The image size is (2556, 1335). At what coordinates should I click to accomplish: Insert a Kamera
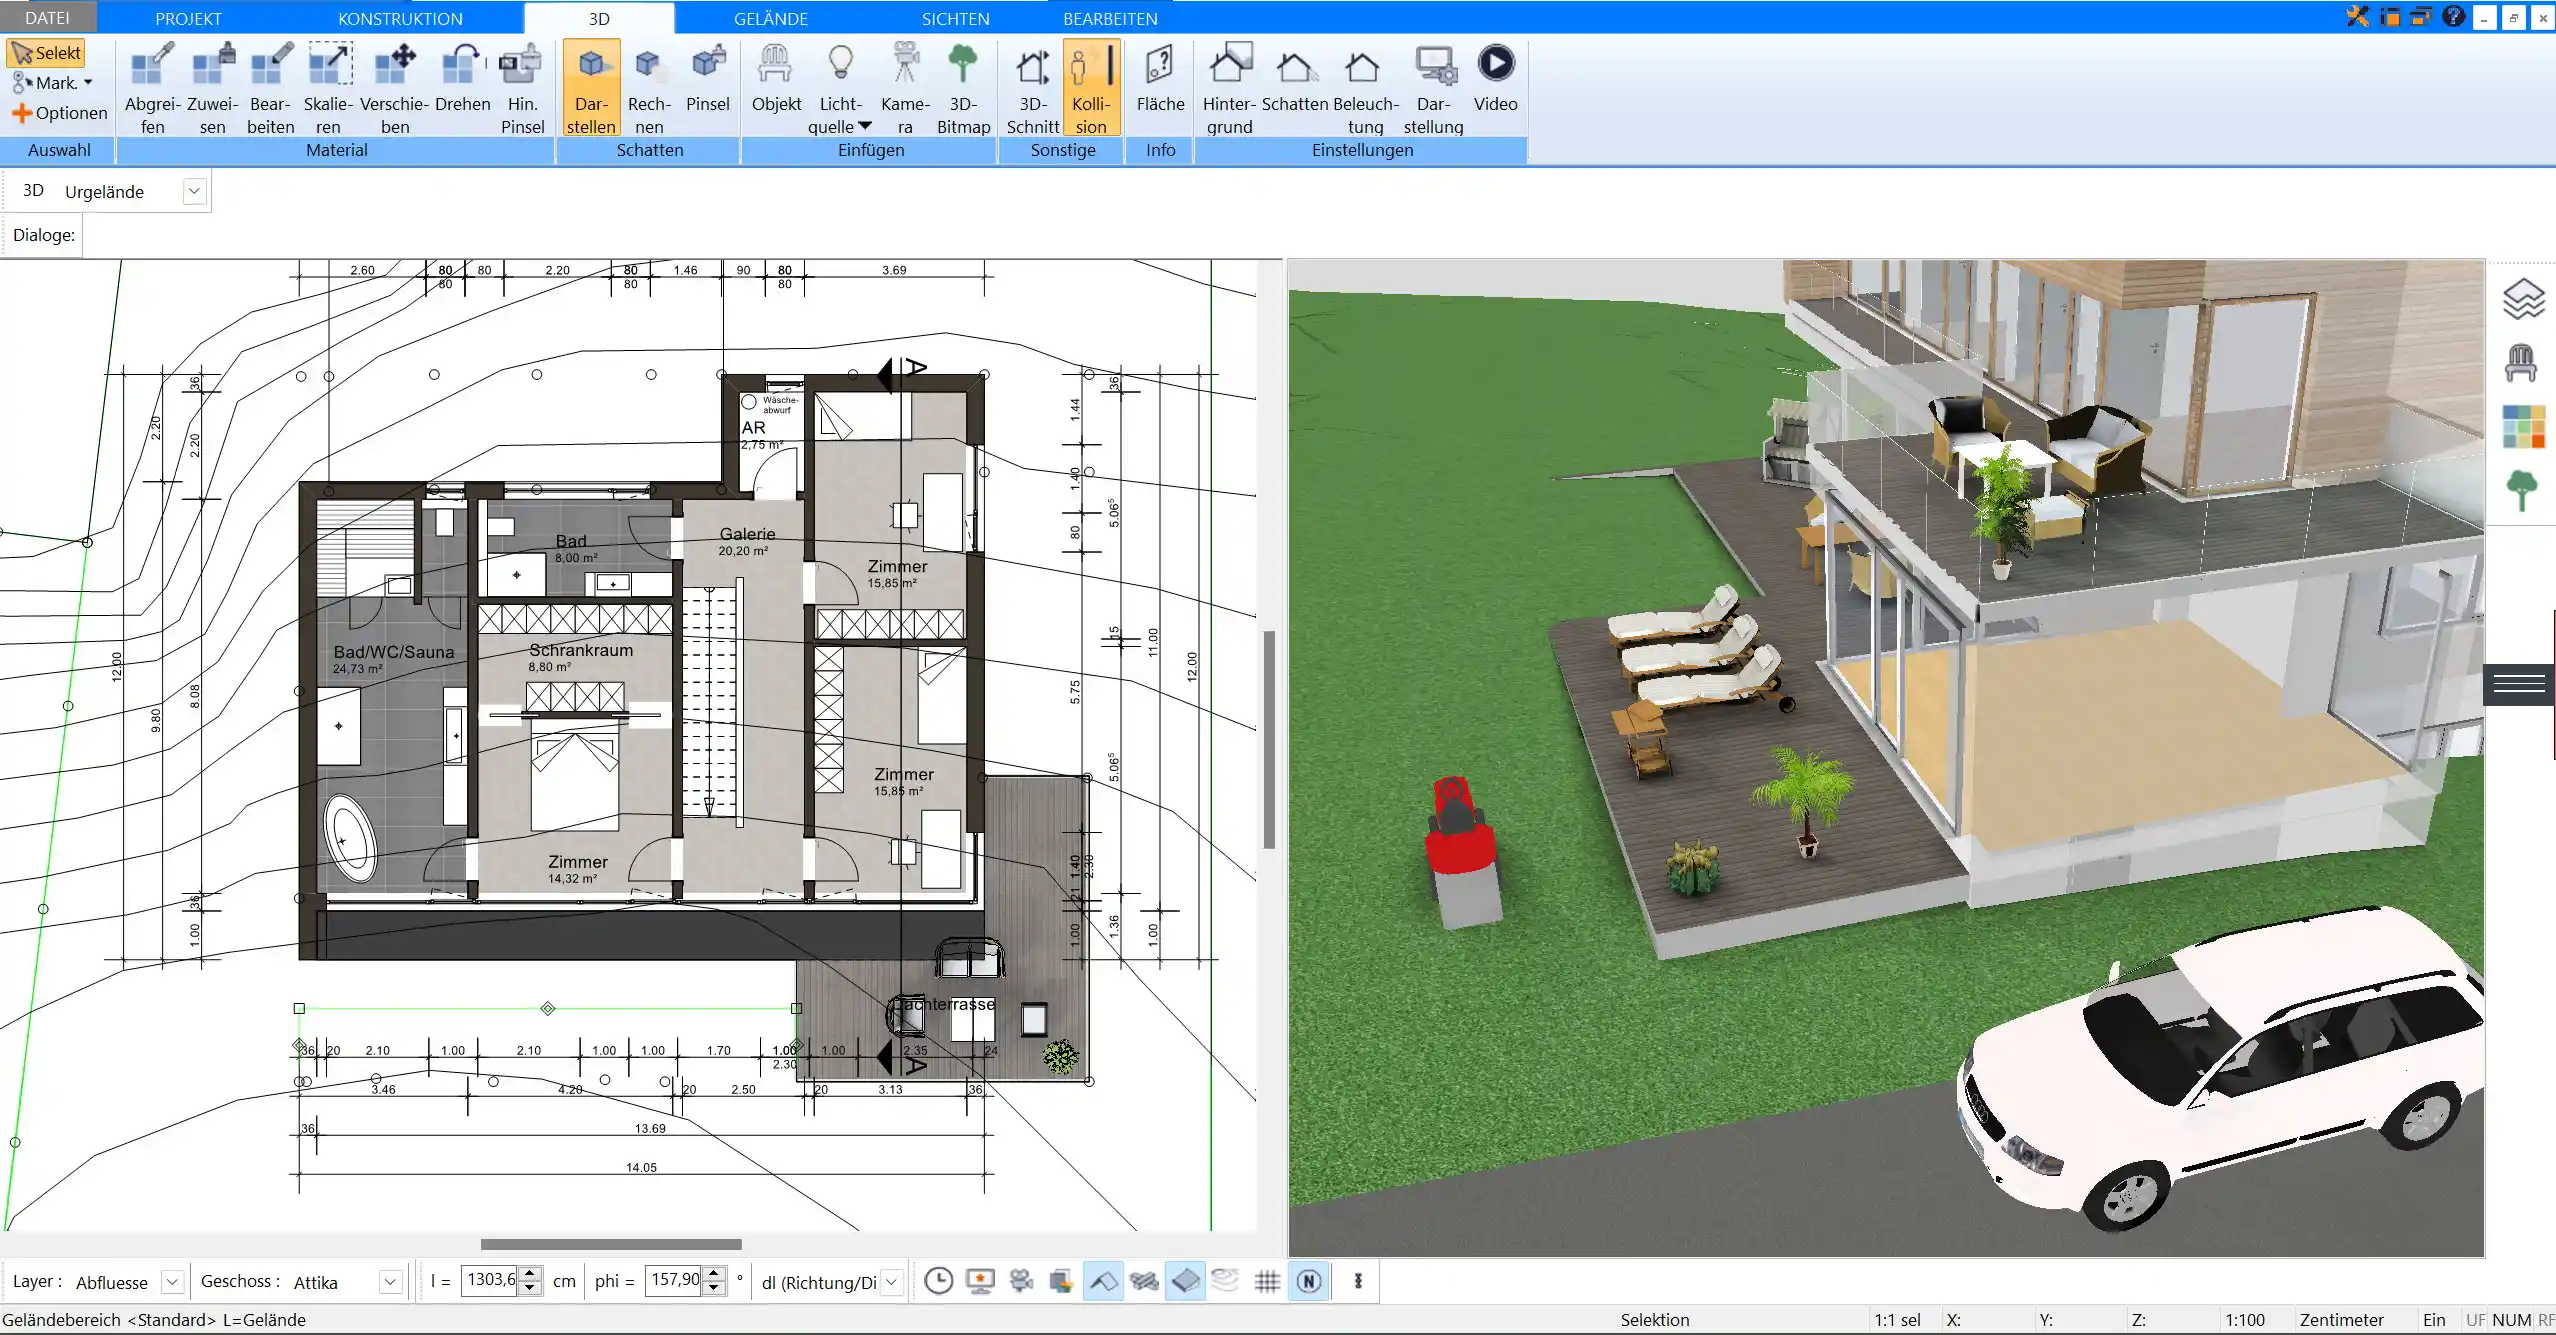[905, 88]
